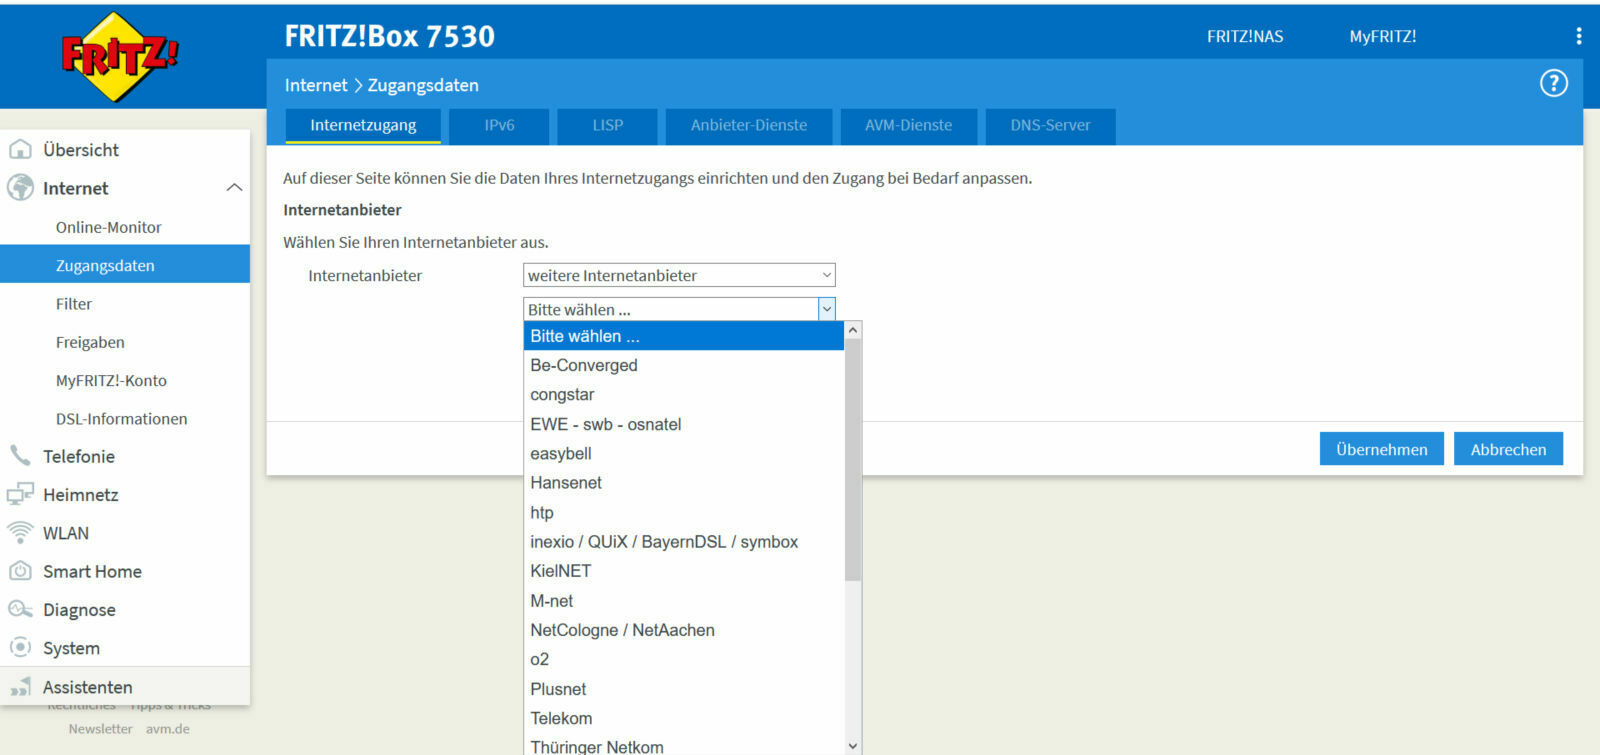This screenshot has height=755, width=1600.
Task: Select KielNET from provider list
Action: (684, 570)
